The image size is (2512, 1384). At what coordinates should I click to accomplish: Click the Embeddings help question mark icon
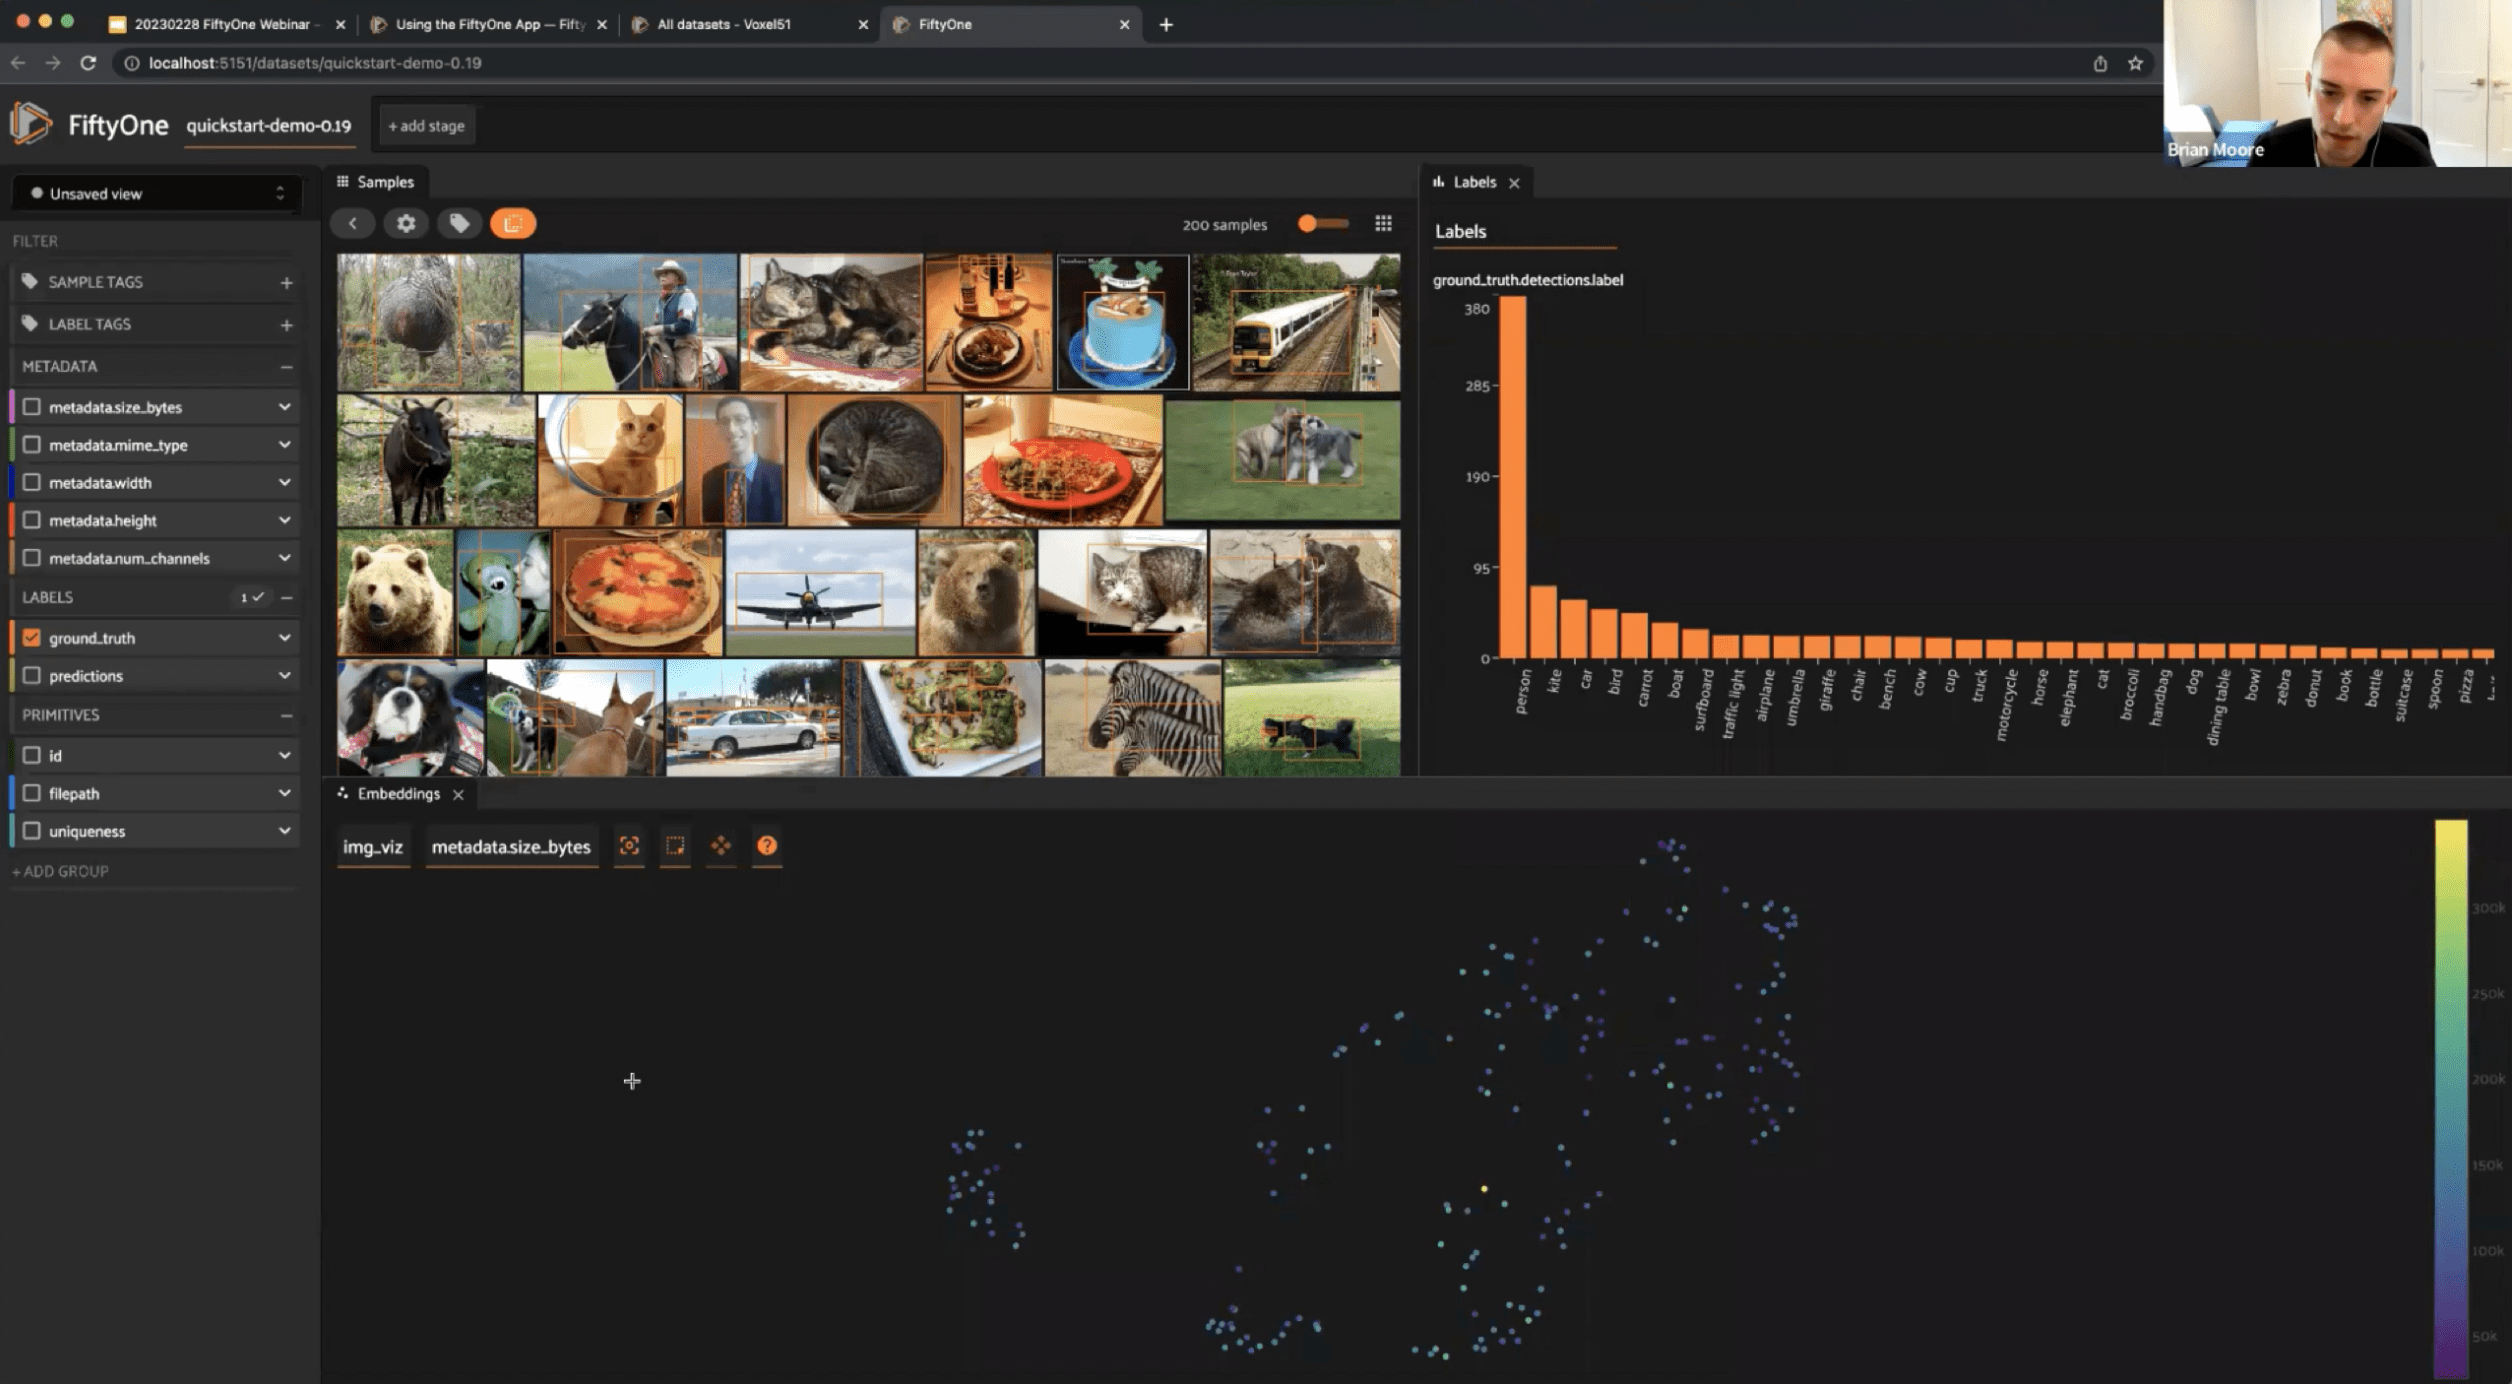tap(767, 846)
